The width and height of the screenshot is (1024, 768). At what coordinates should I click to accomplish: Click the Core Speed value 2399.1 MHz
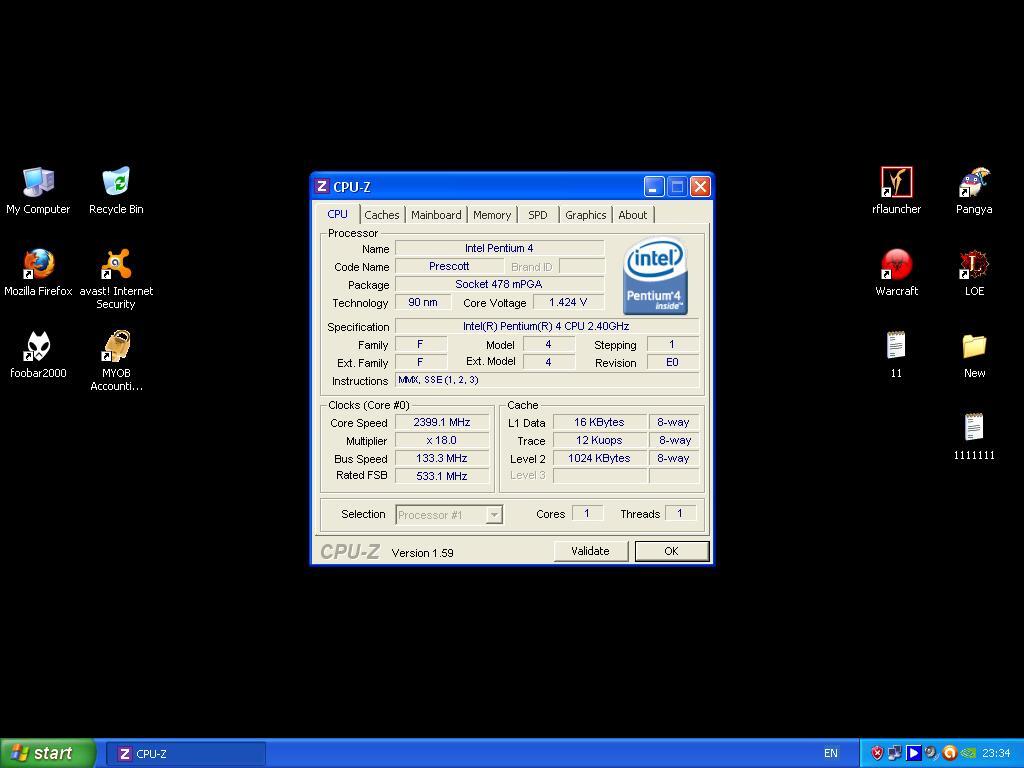(442, 423)
